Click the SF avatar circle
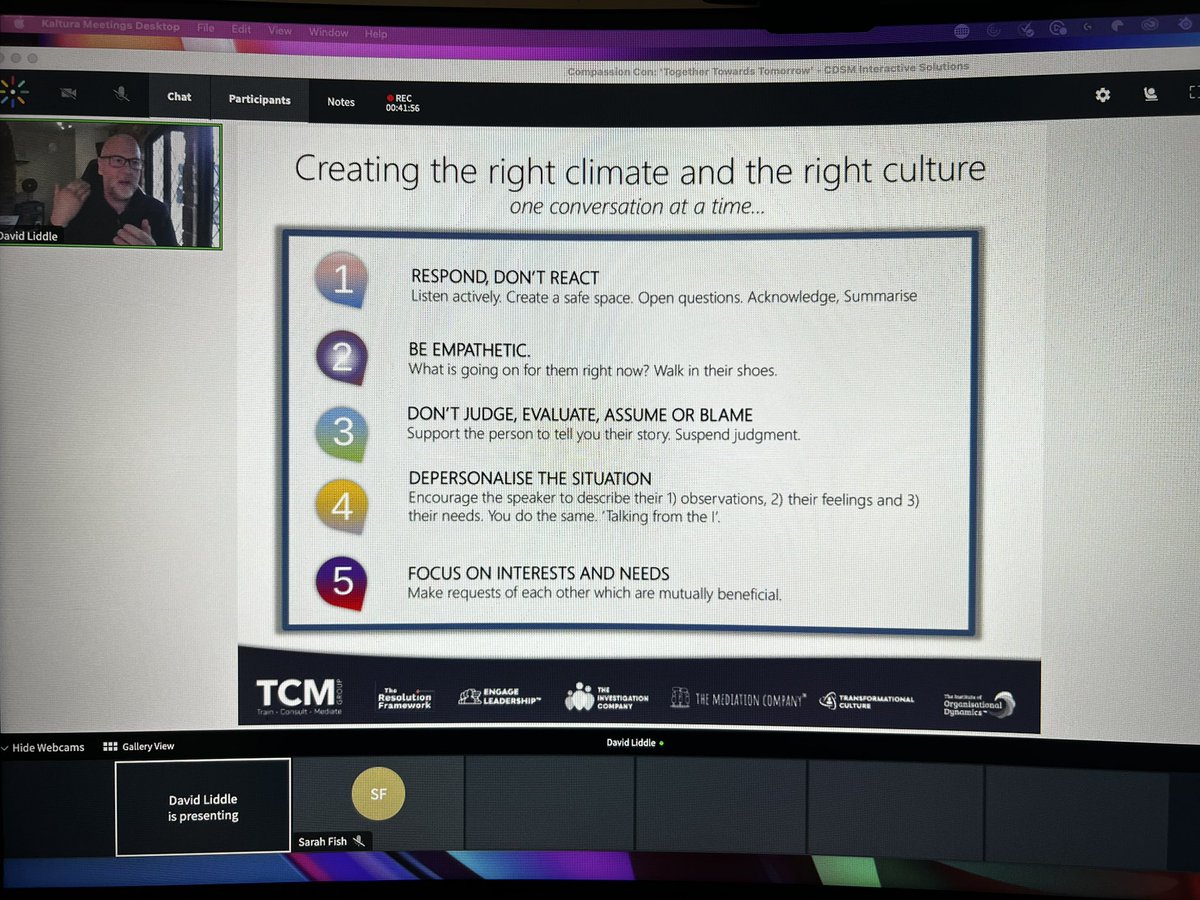 tap(378, 793)
